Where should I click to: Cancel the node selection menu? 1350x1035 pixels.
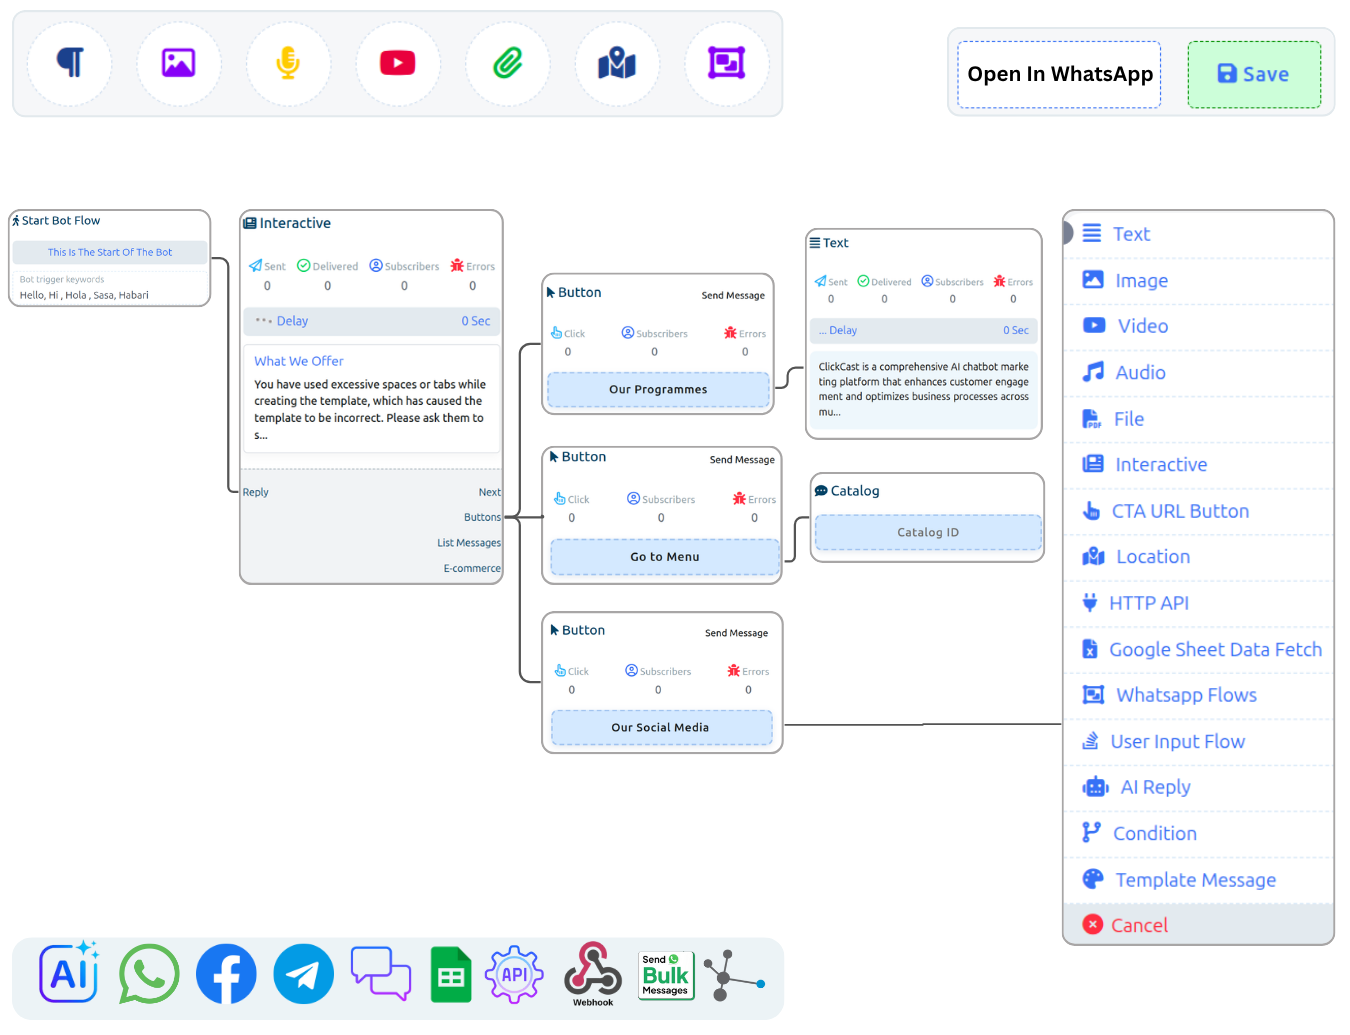coord(1198,925)
